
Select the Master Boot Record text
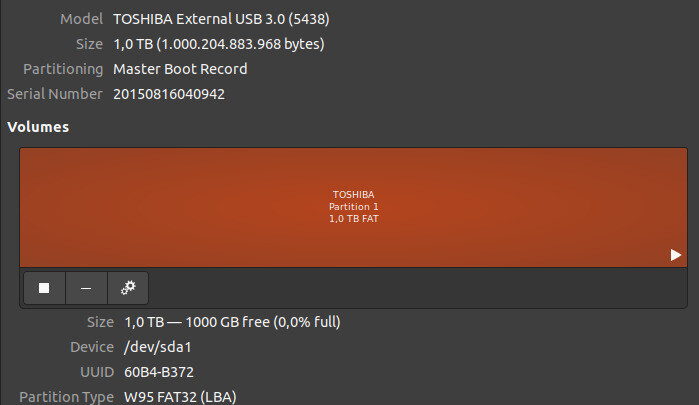(180, 69)
